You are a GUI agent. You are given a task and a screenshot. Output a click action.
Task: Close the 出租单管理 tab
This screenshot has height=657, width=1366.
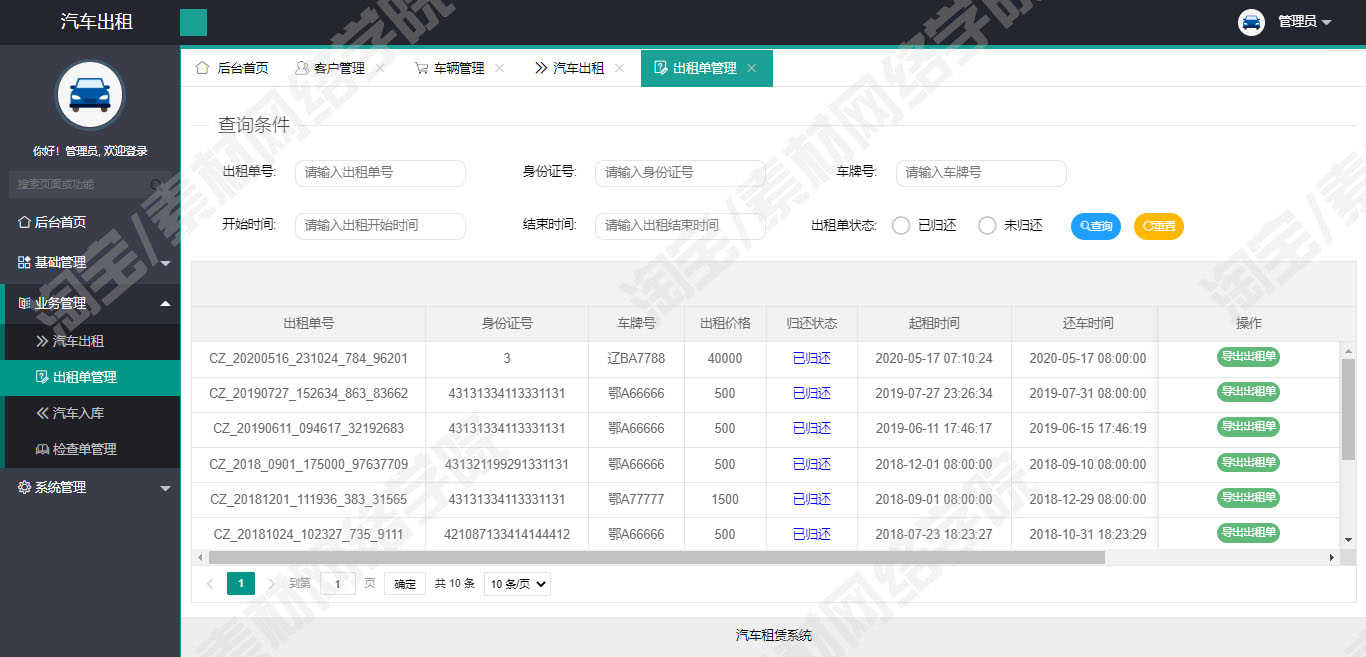[752, 68]
